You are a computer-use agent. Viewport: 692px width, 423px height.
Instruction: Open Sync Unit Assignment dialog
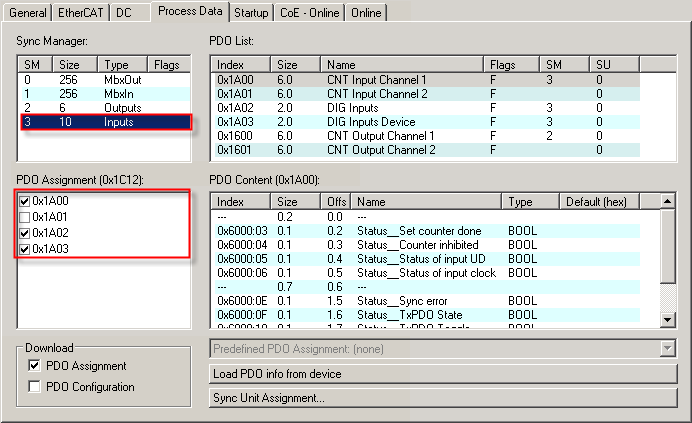tap(443, 398)
